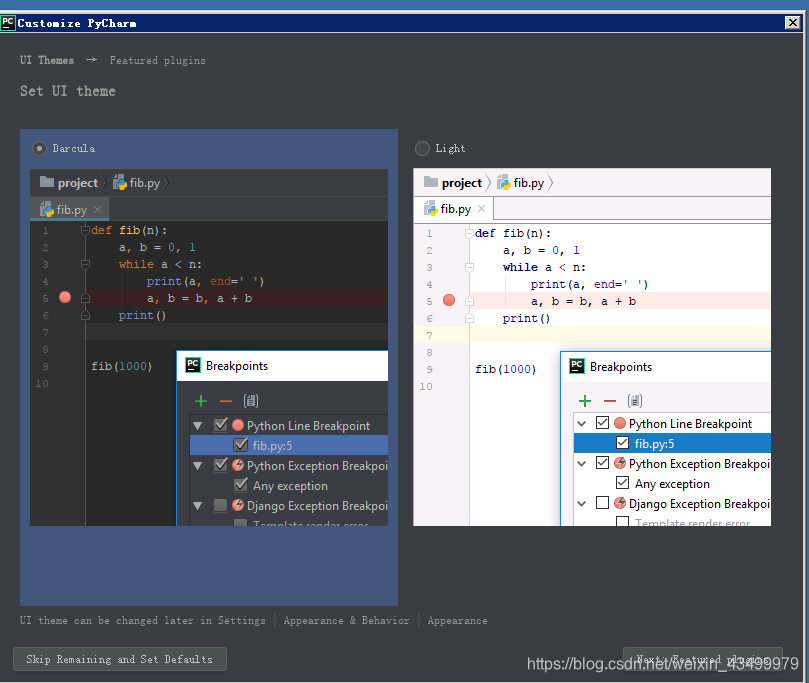Click the remove breakpoint minus in Darcula preview
The width and height of the screenshot is (809, 683).
[226, 401]
